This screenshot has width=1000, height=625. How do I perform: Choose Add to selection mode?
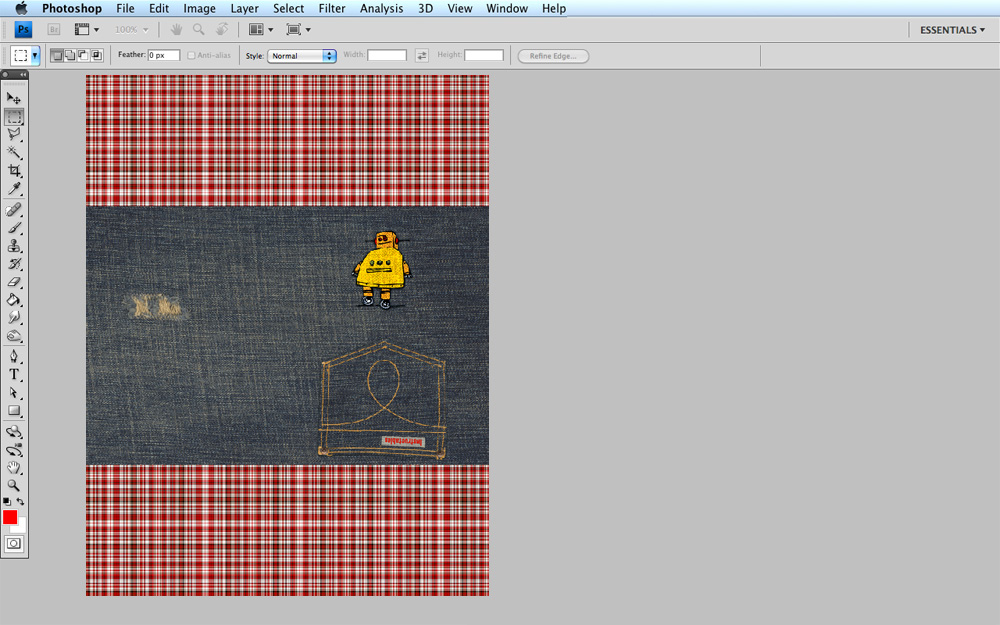pos(69,56)
